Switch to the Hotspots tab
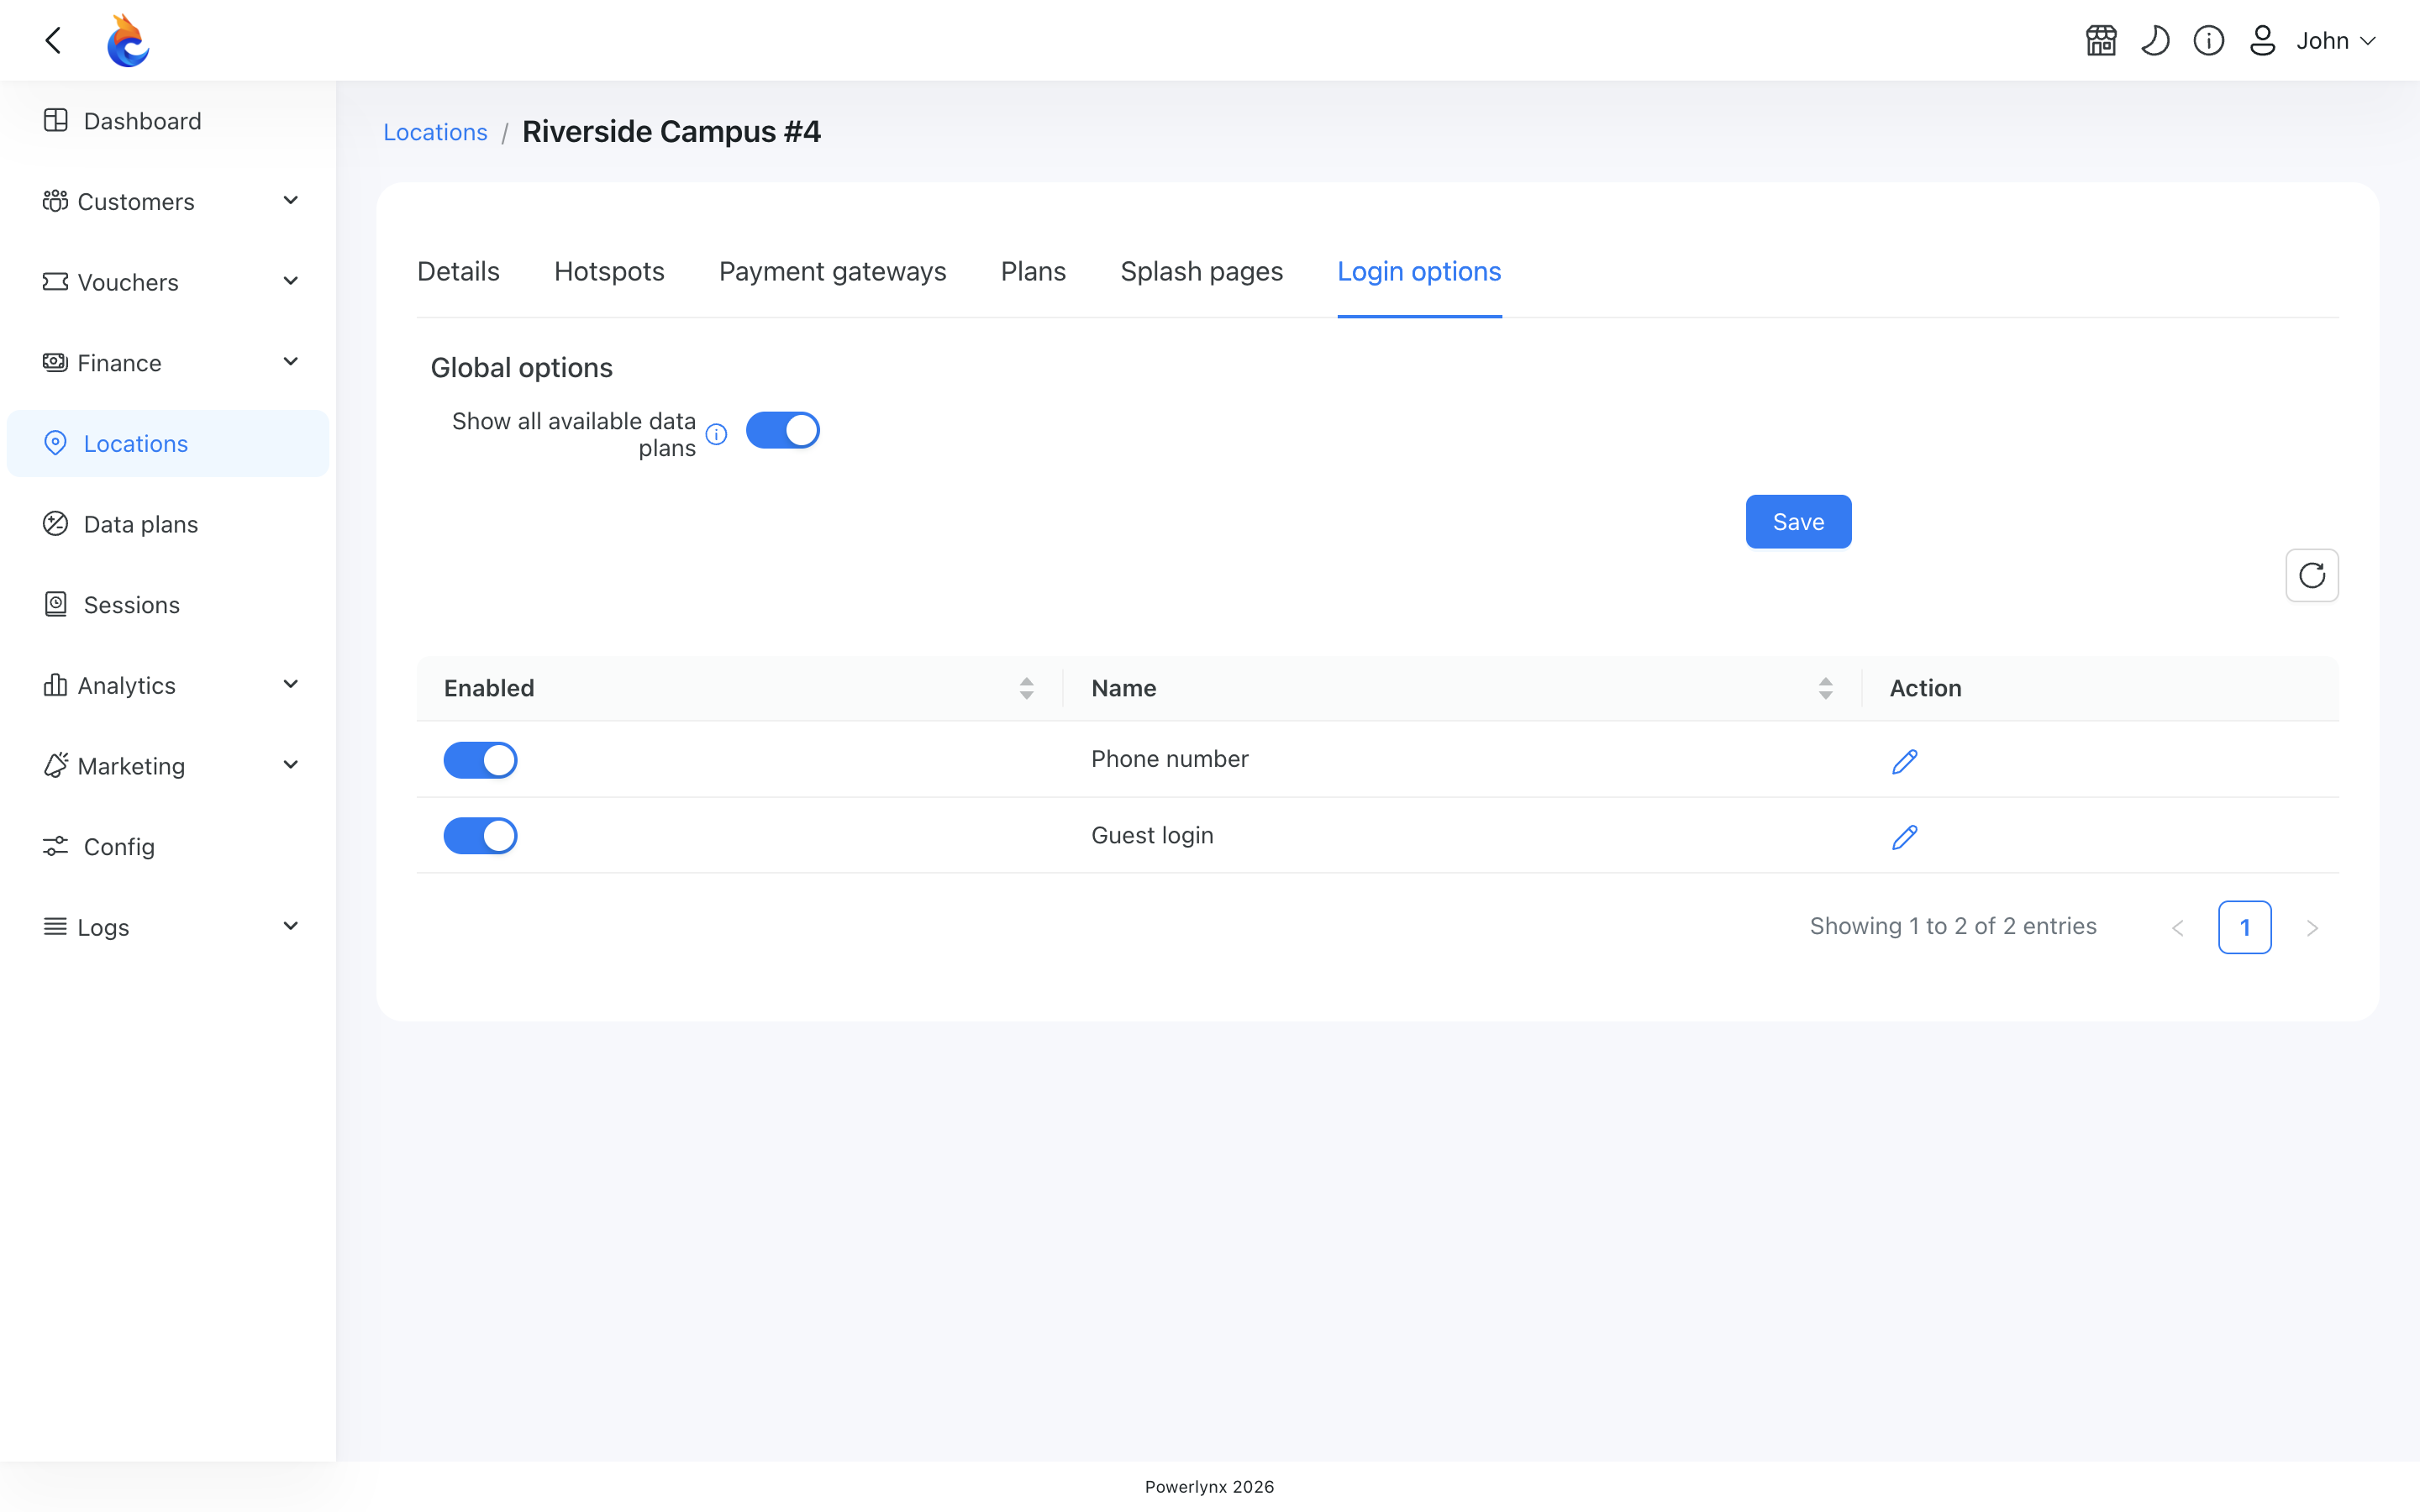 pos(609,271)
